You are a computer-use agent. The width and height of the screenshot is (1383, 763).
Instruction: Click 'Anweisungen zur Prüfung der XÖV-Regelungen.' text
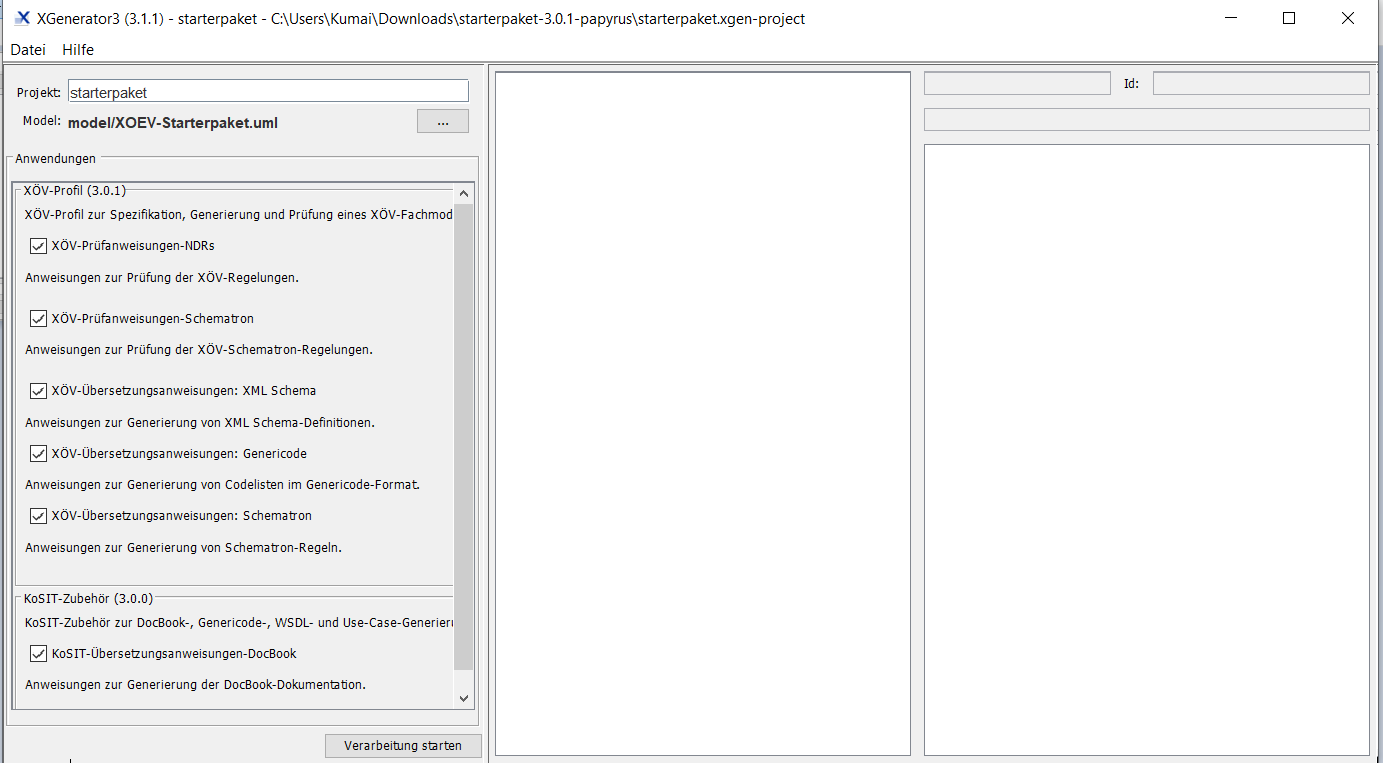(162, 278)
